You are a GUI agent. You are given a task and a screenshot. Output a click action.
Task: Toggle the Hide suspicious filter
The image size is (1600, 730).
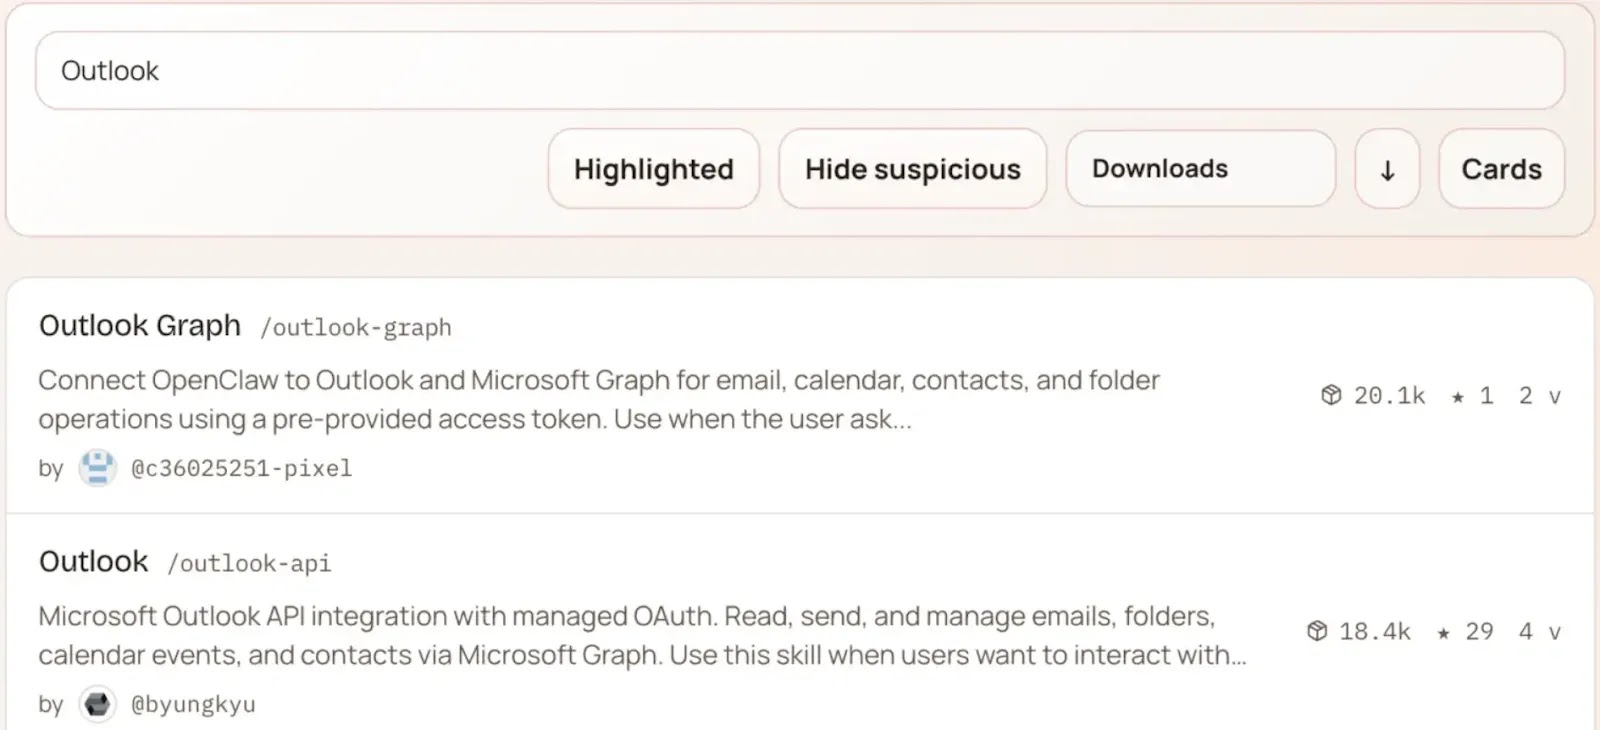click(x=912, y=169)
